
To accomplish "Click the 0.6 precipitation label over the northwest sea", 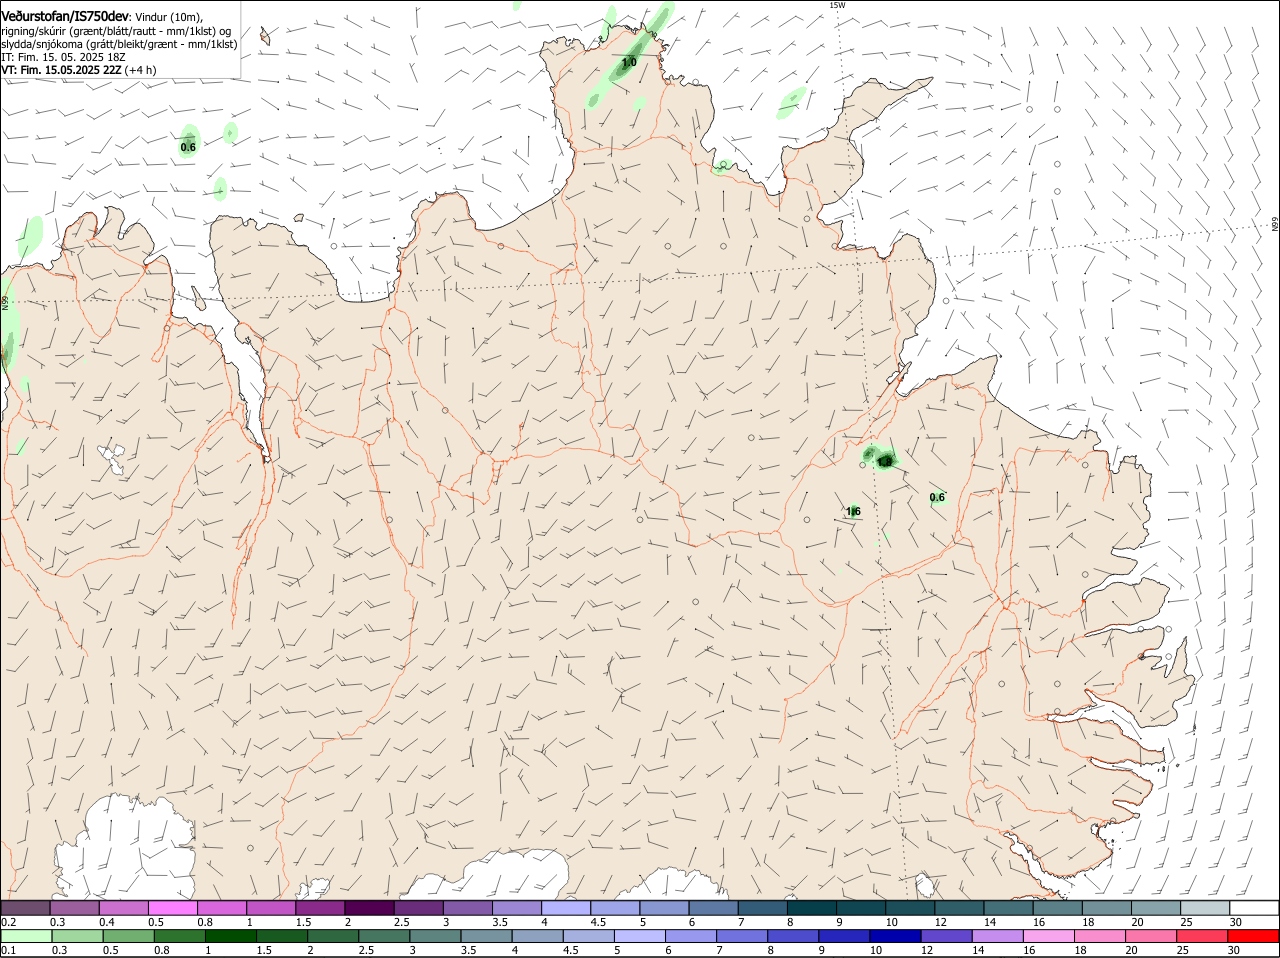I will tap(188, 147).
